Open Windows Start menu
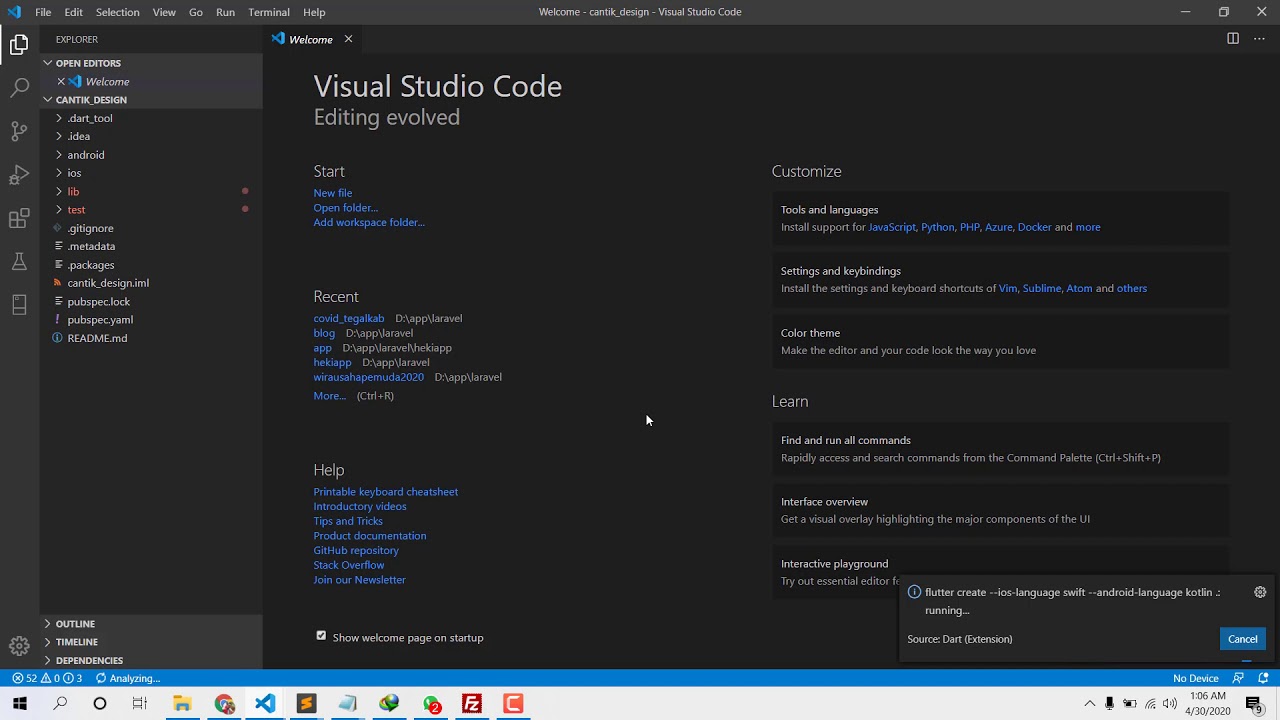Screen dimensions: 1280x720 coord(19,704)
